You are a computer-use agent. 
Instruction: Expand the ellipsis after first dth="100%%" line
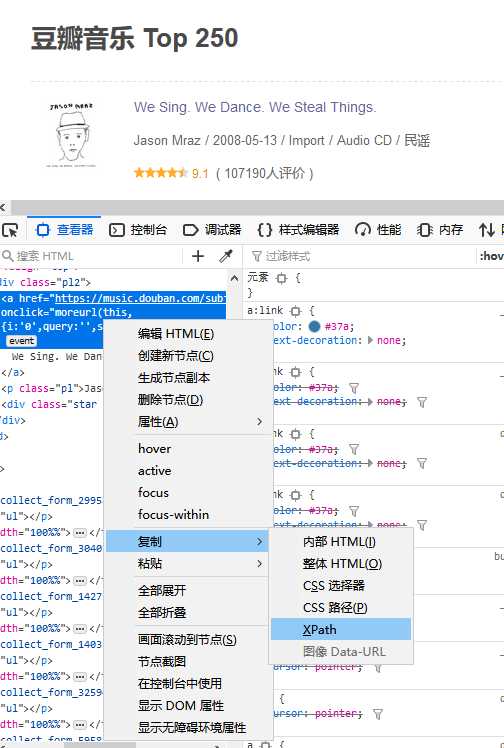point(80,532)
